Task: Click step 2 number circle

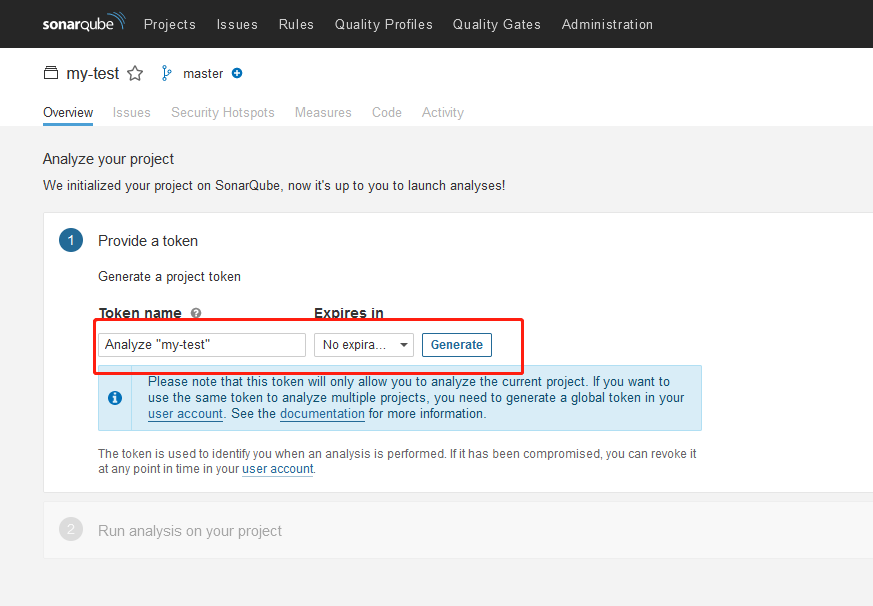Action: pyautogui.click(x=71, y=529)
